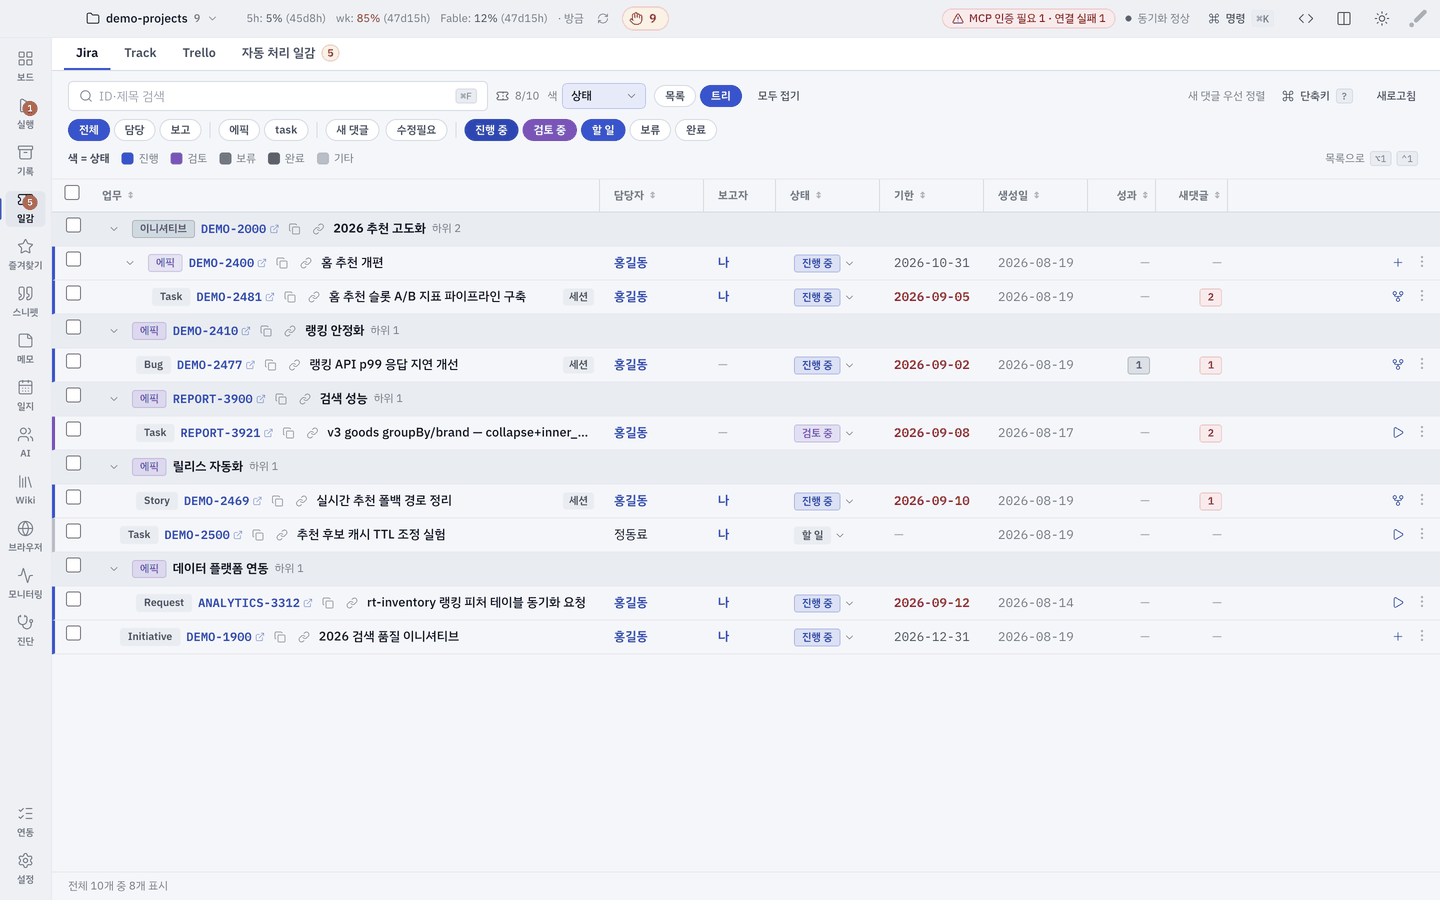Viewport: 1440px width, 900px height.
Task: Open the 자동 처리 일감 tab
Action: 290,53
